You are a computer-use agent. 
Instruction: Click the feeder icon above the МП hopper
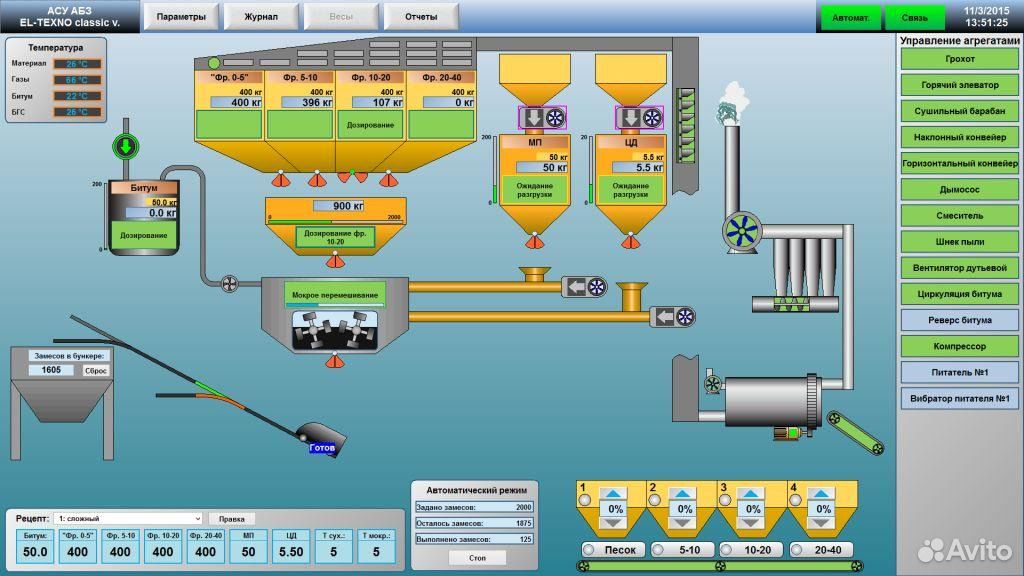click(x=543, y=118)
